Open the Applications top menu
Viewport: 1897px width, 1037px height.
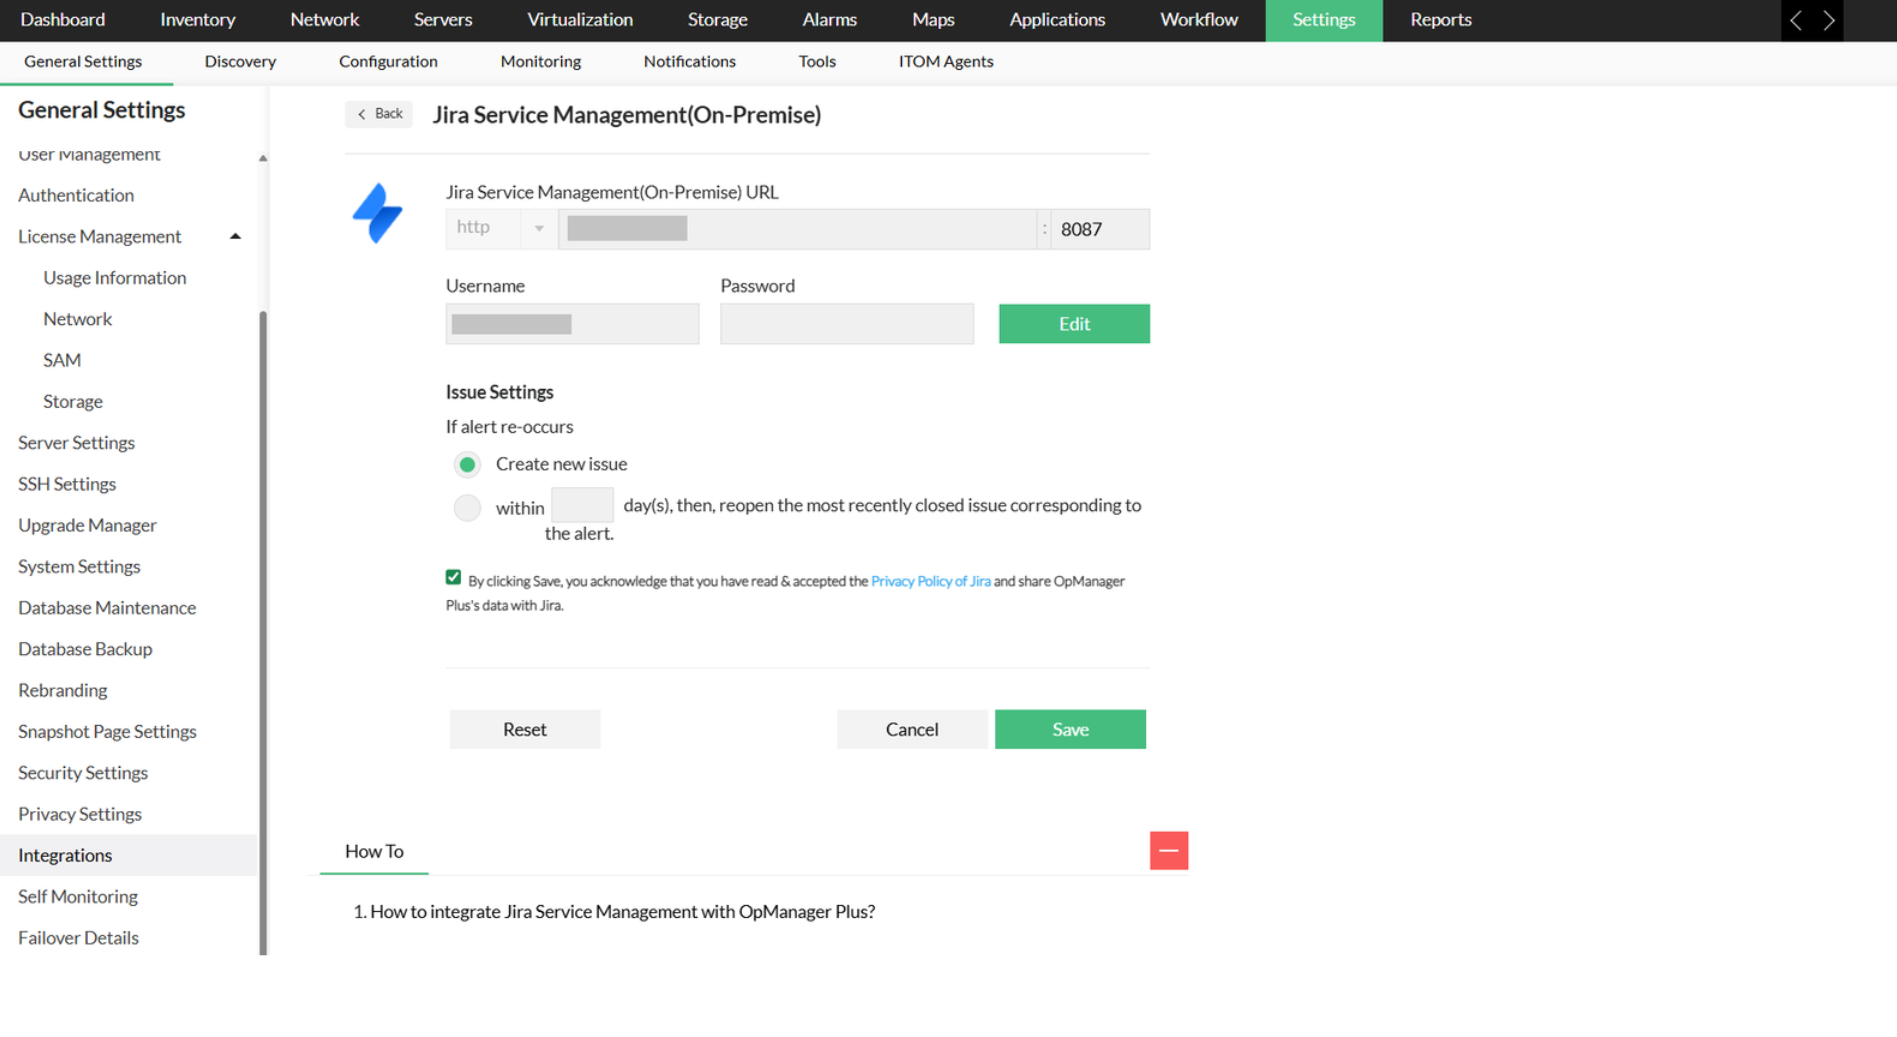[x=1057, y=20]
